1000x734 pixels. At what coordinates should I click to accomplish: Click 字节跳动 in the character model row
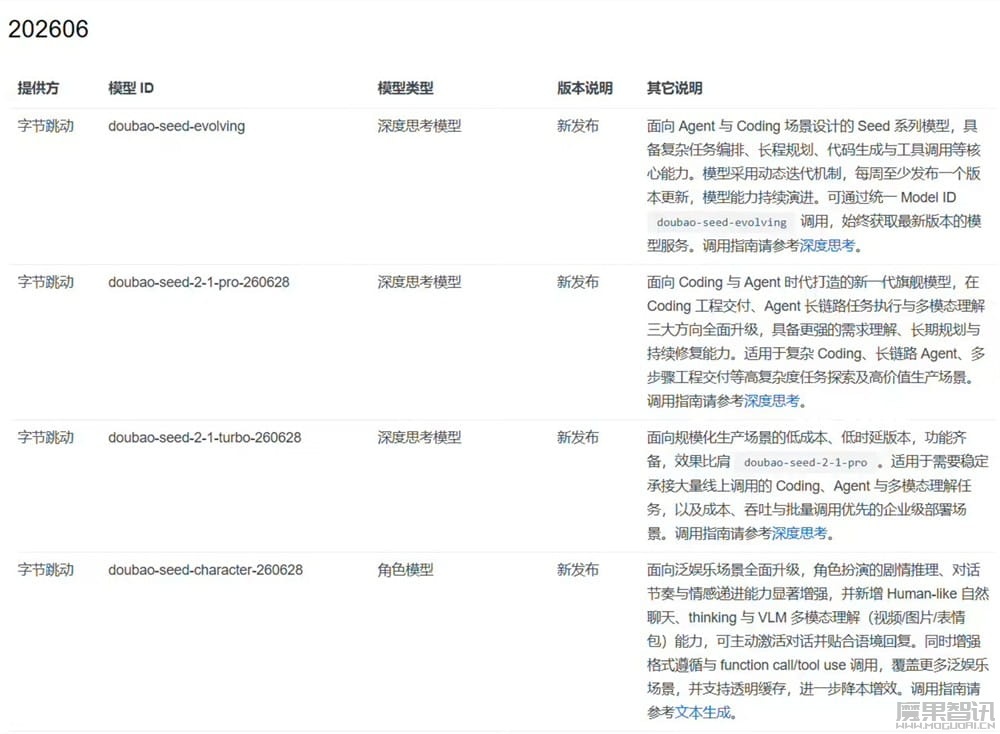45,569
